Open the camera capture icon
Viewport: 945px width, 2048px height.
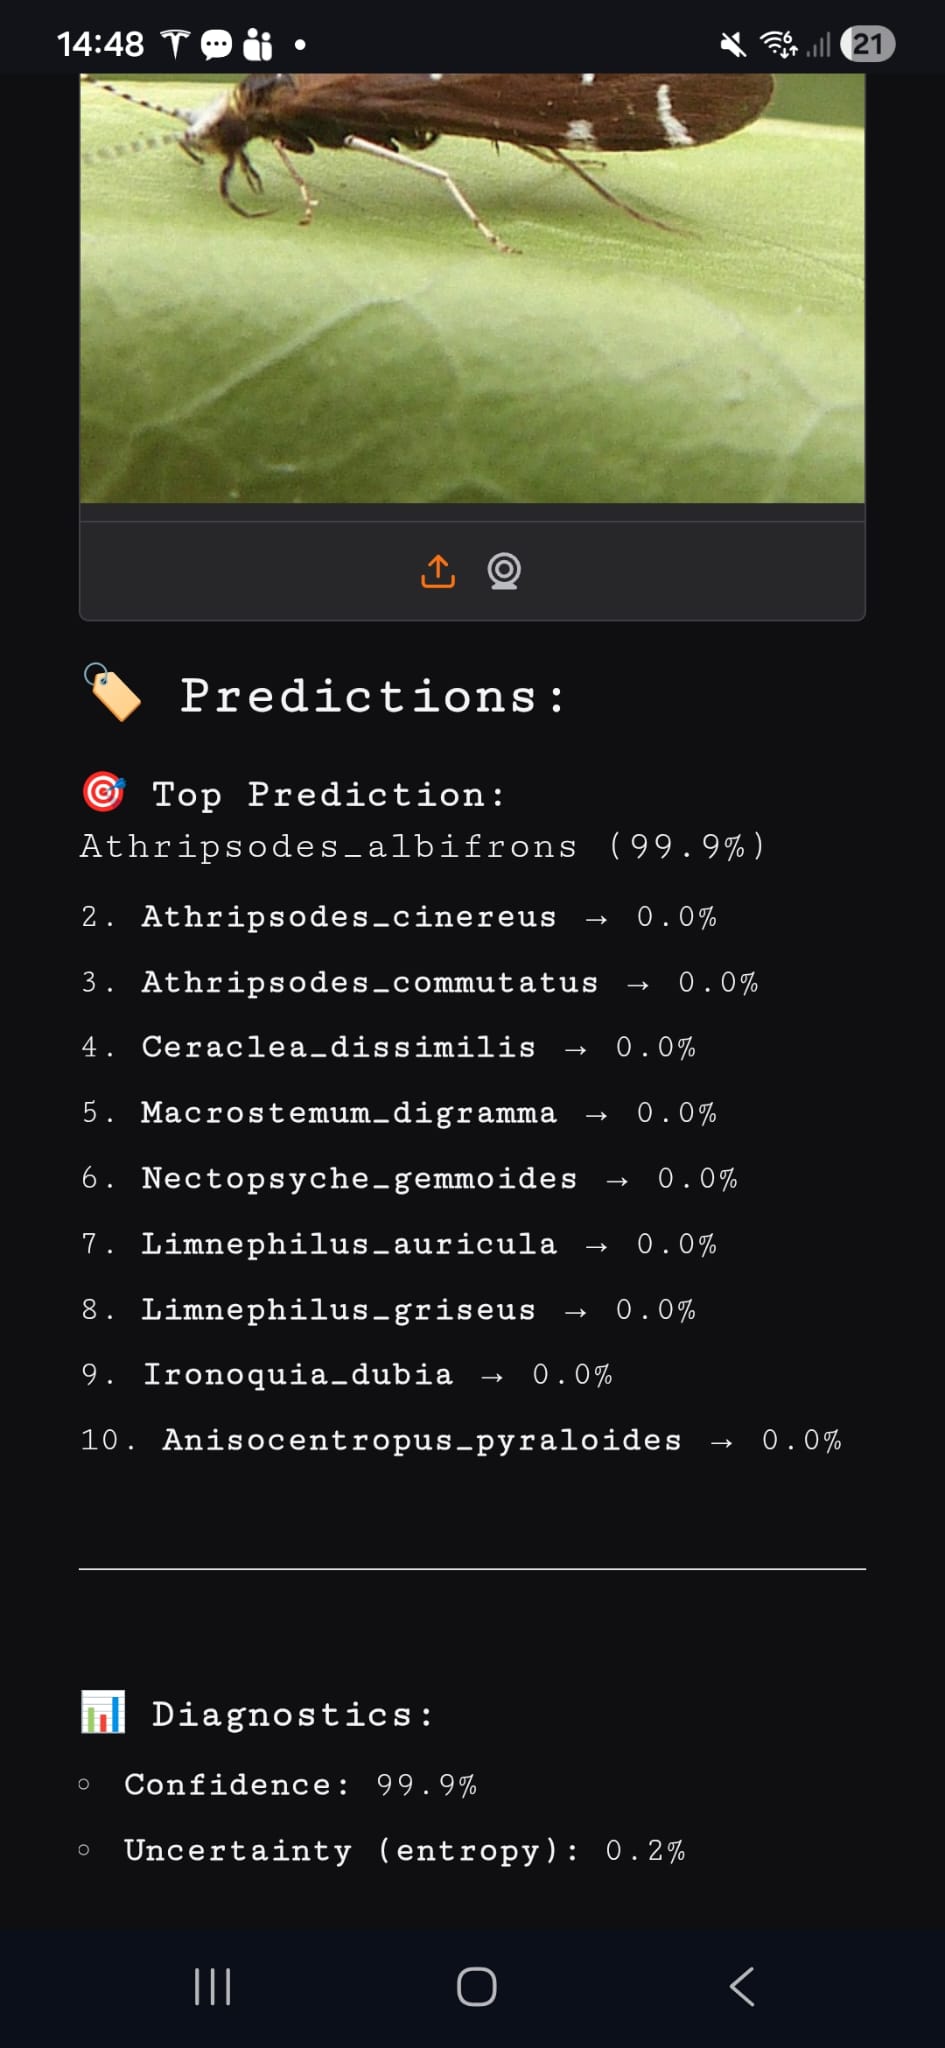505,571
